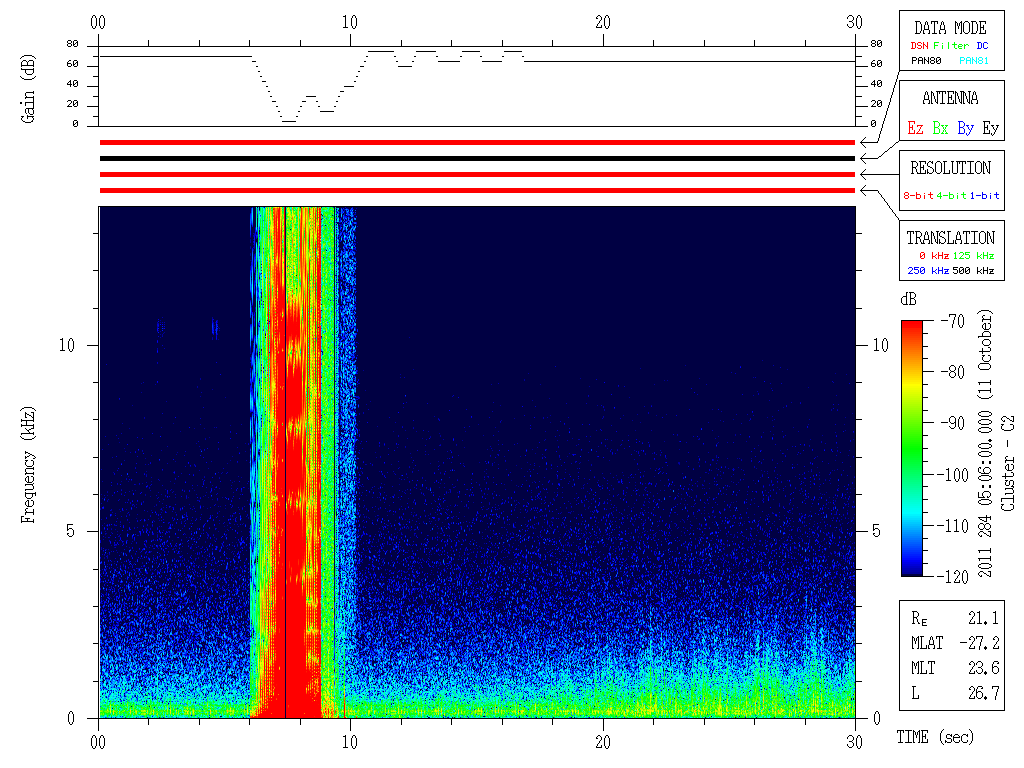
Task: Select the red DSN label
Action: pyautogui.click(x=919, y=46)
